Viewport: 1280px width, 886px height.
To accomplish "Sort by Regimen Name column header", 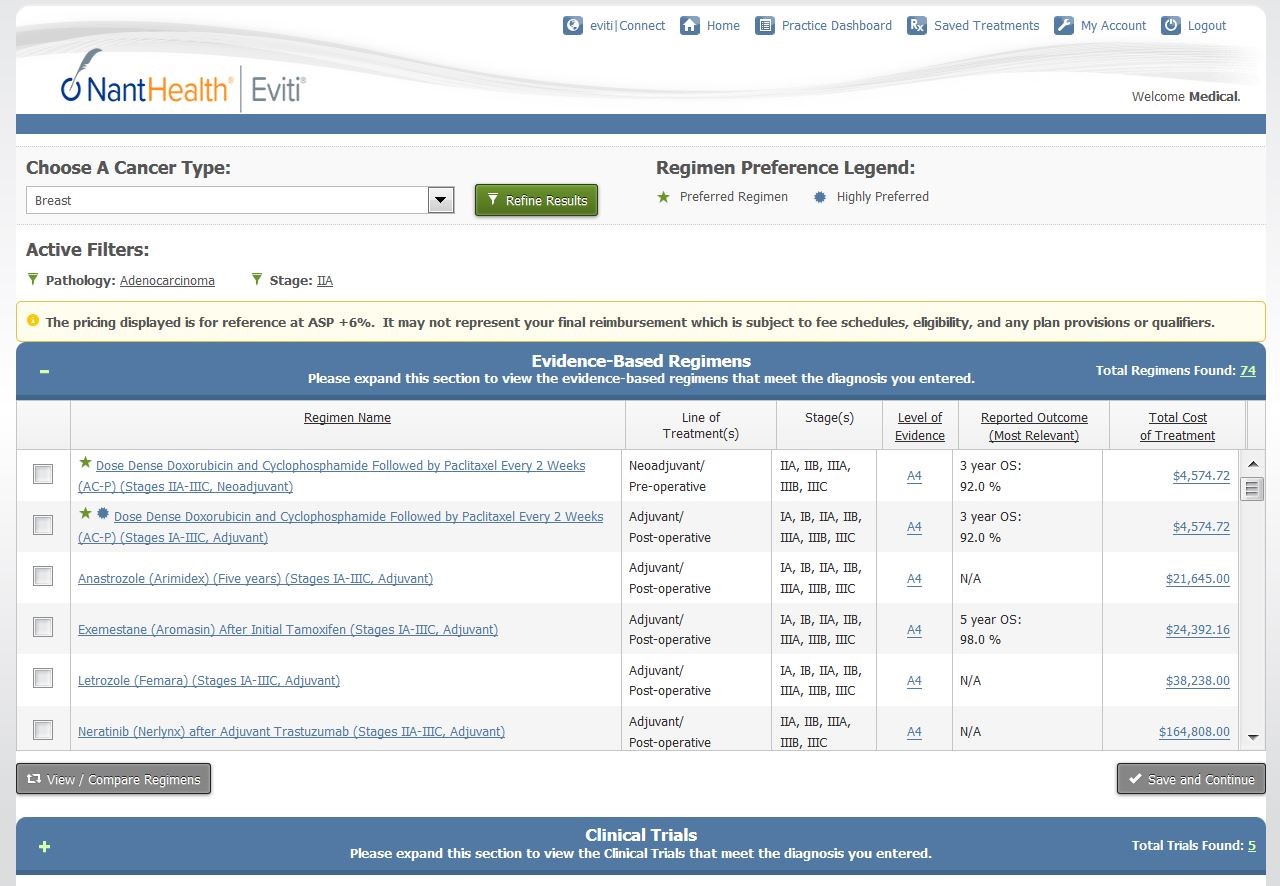I will click(347, 418).
